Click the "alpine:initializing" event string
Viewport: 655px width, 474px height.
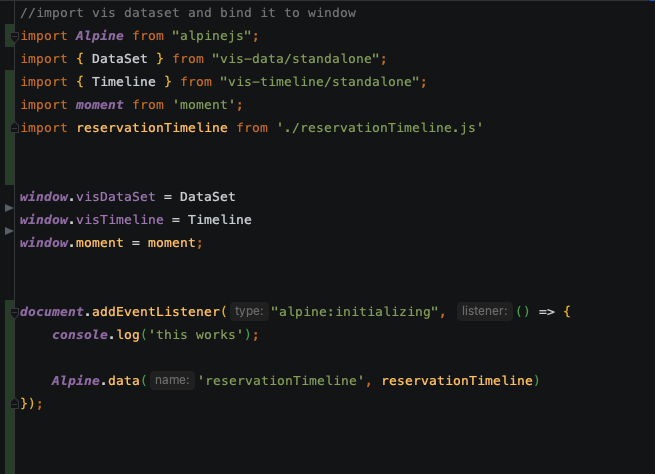[x=355, y=312]
